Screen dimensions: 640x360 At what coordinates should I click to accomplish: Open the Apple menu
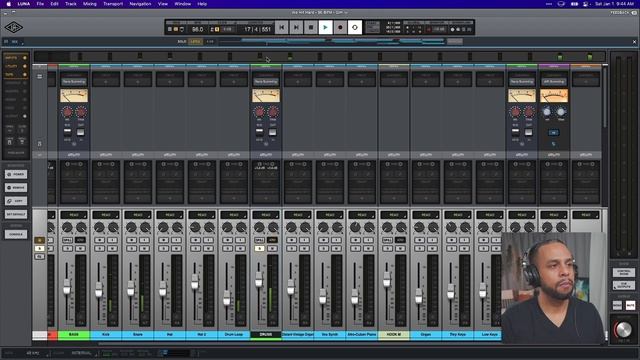(8, 4)
